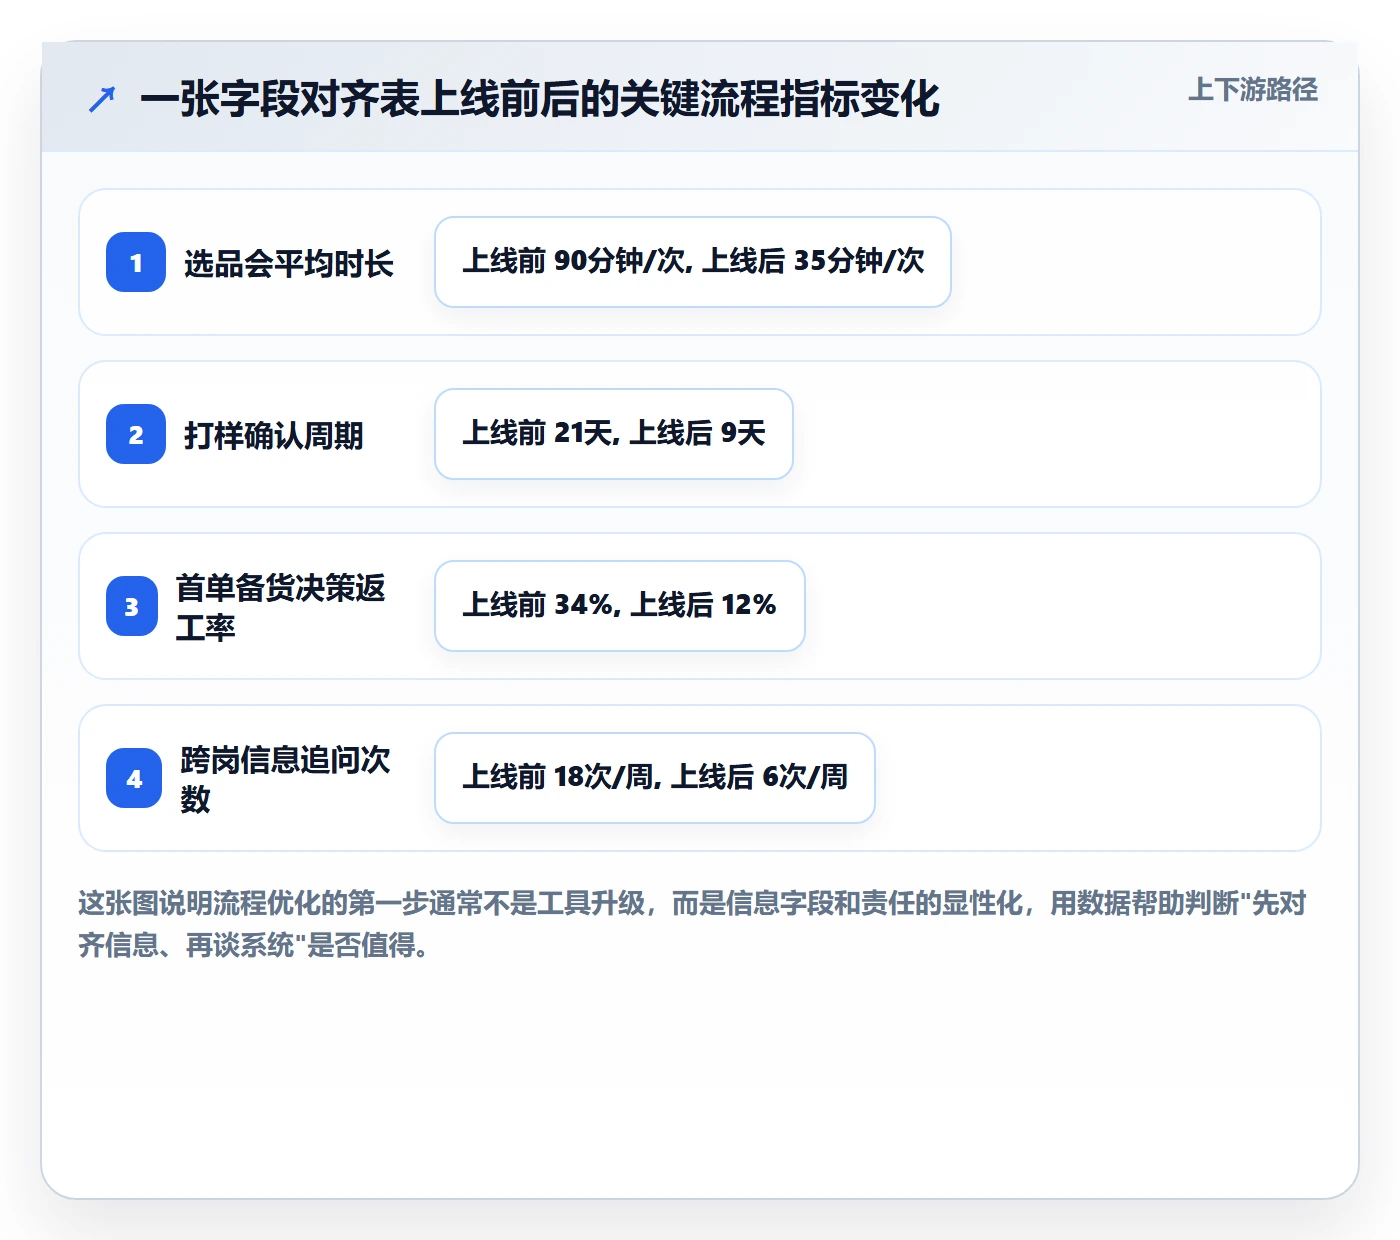Click the diagonal arrow icon beside the title
Viewport: 1400px width, 1240px height.
pos(102,99)
